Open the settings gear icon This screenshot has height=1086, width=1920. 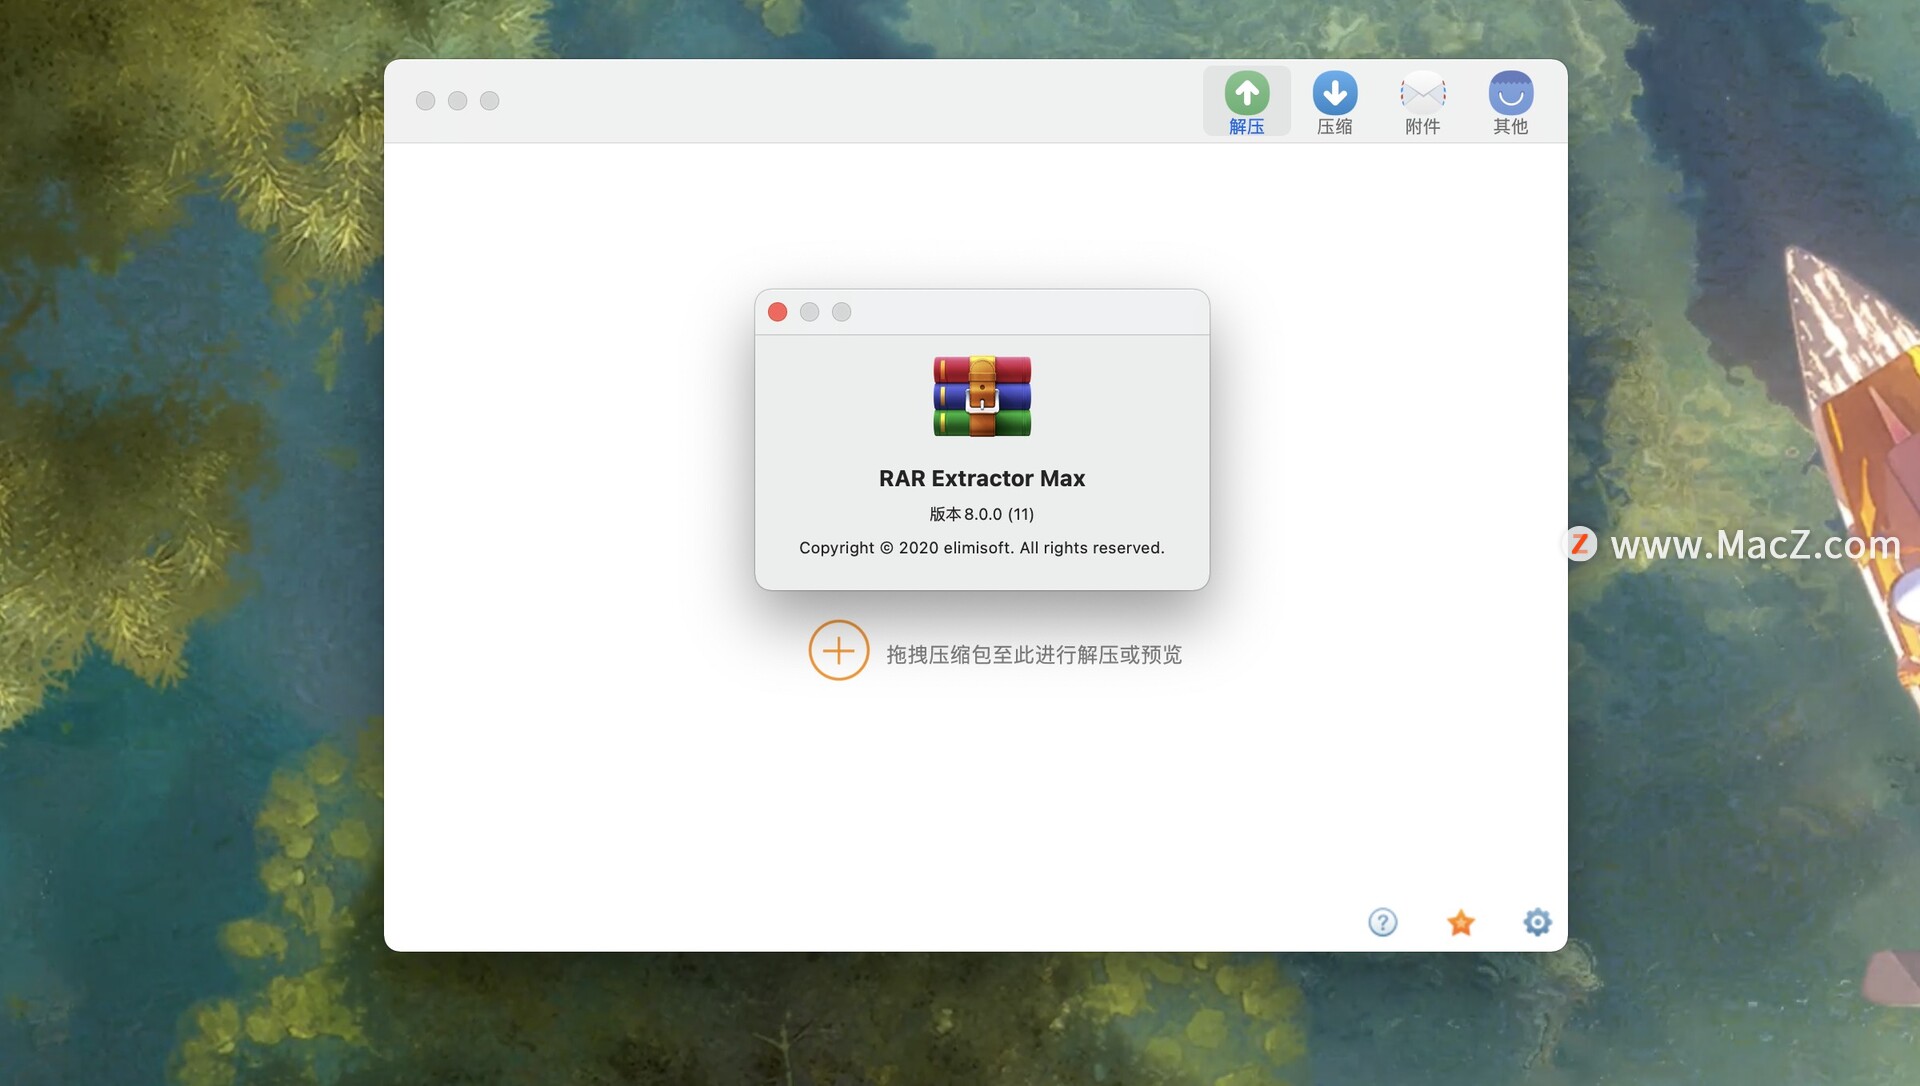pos(1537,922)
